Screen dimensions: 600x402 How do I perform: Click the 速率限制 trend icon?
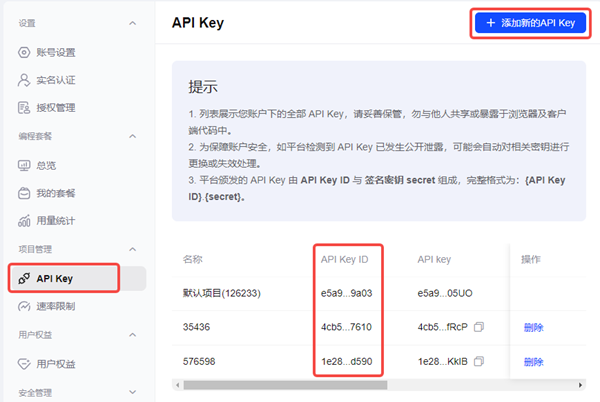(26, 306)
